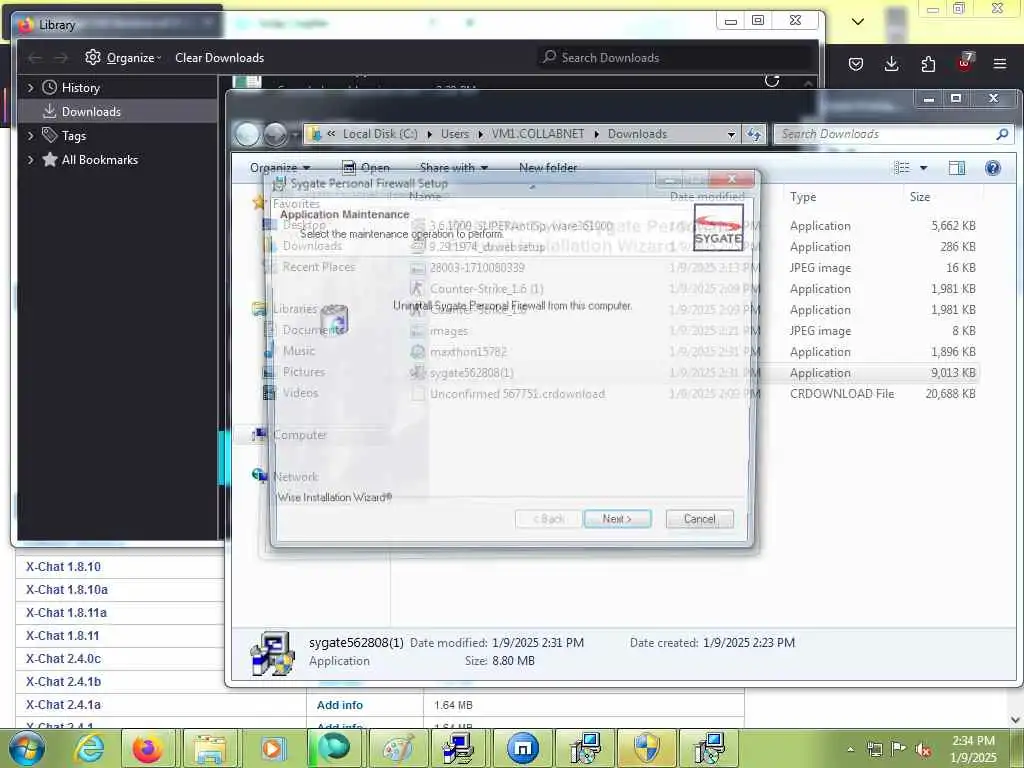Open Windows Explorer taskbar icon
1024x768 pixels.
(210, 748)
